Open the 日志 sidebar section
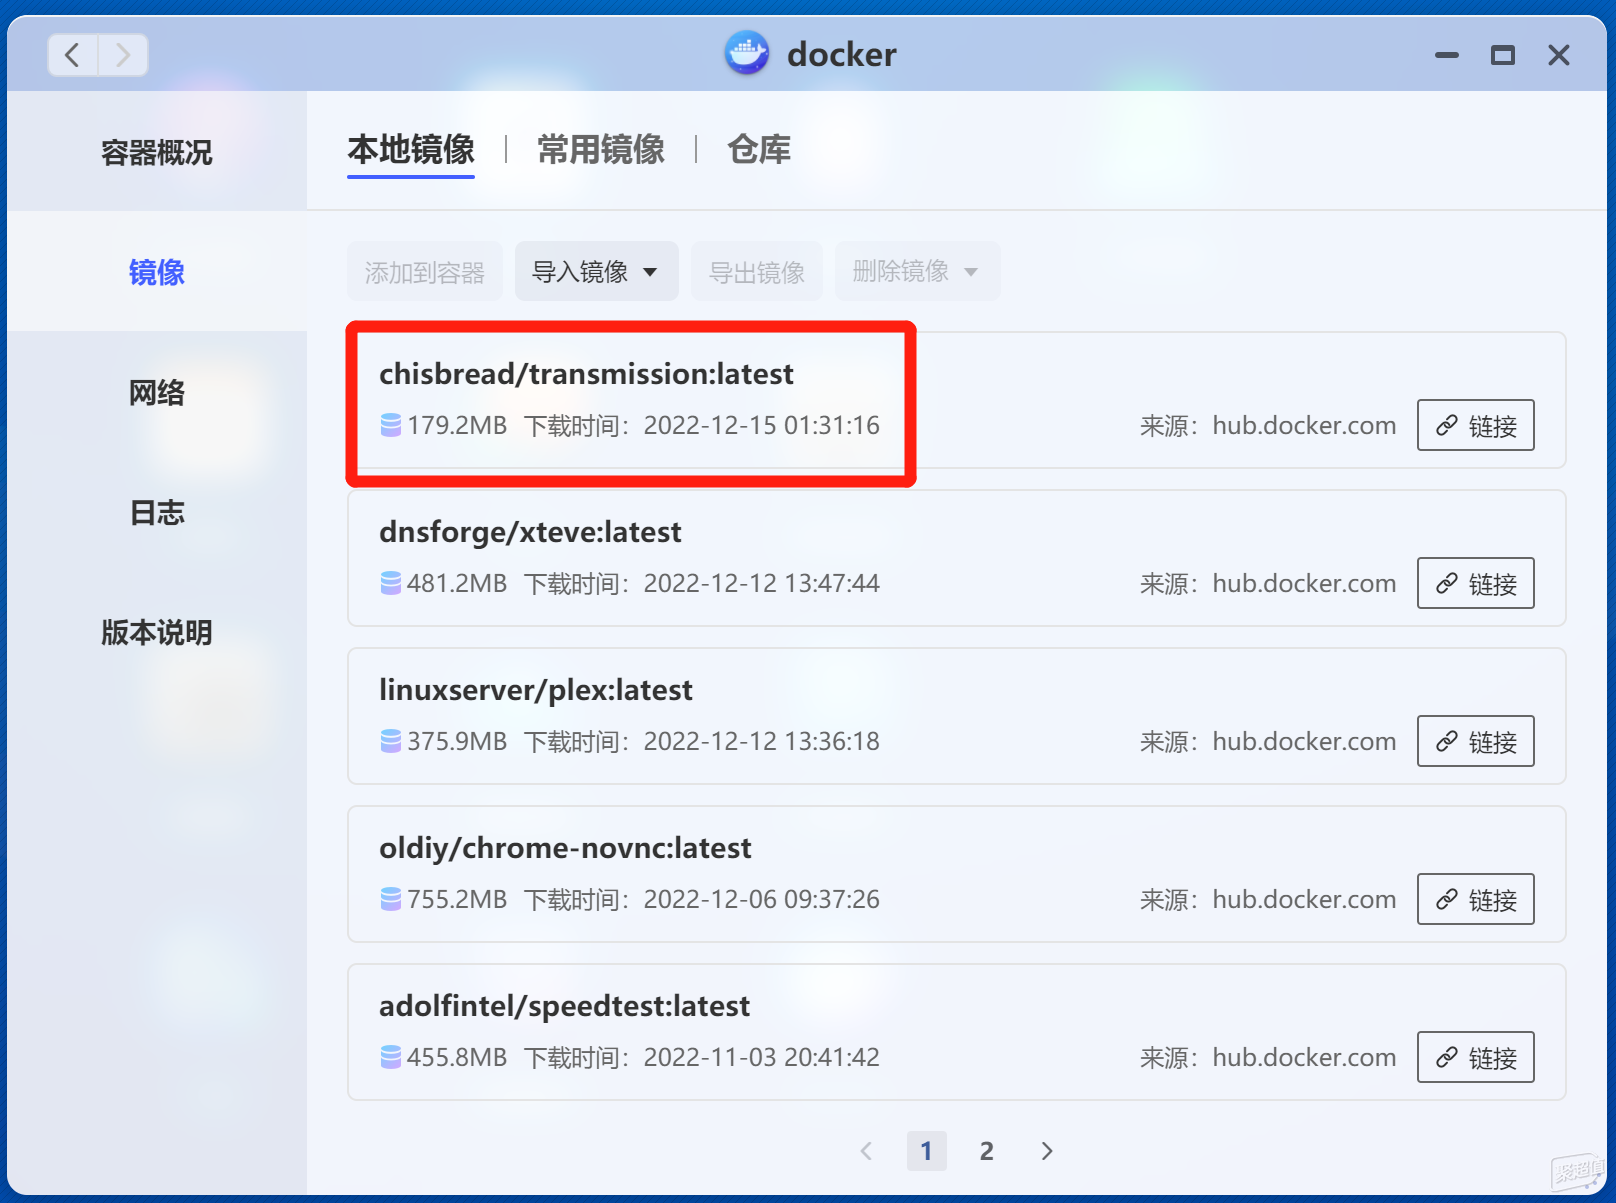This screenshot has width=1616, height=1203. click(157, 512)
